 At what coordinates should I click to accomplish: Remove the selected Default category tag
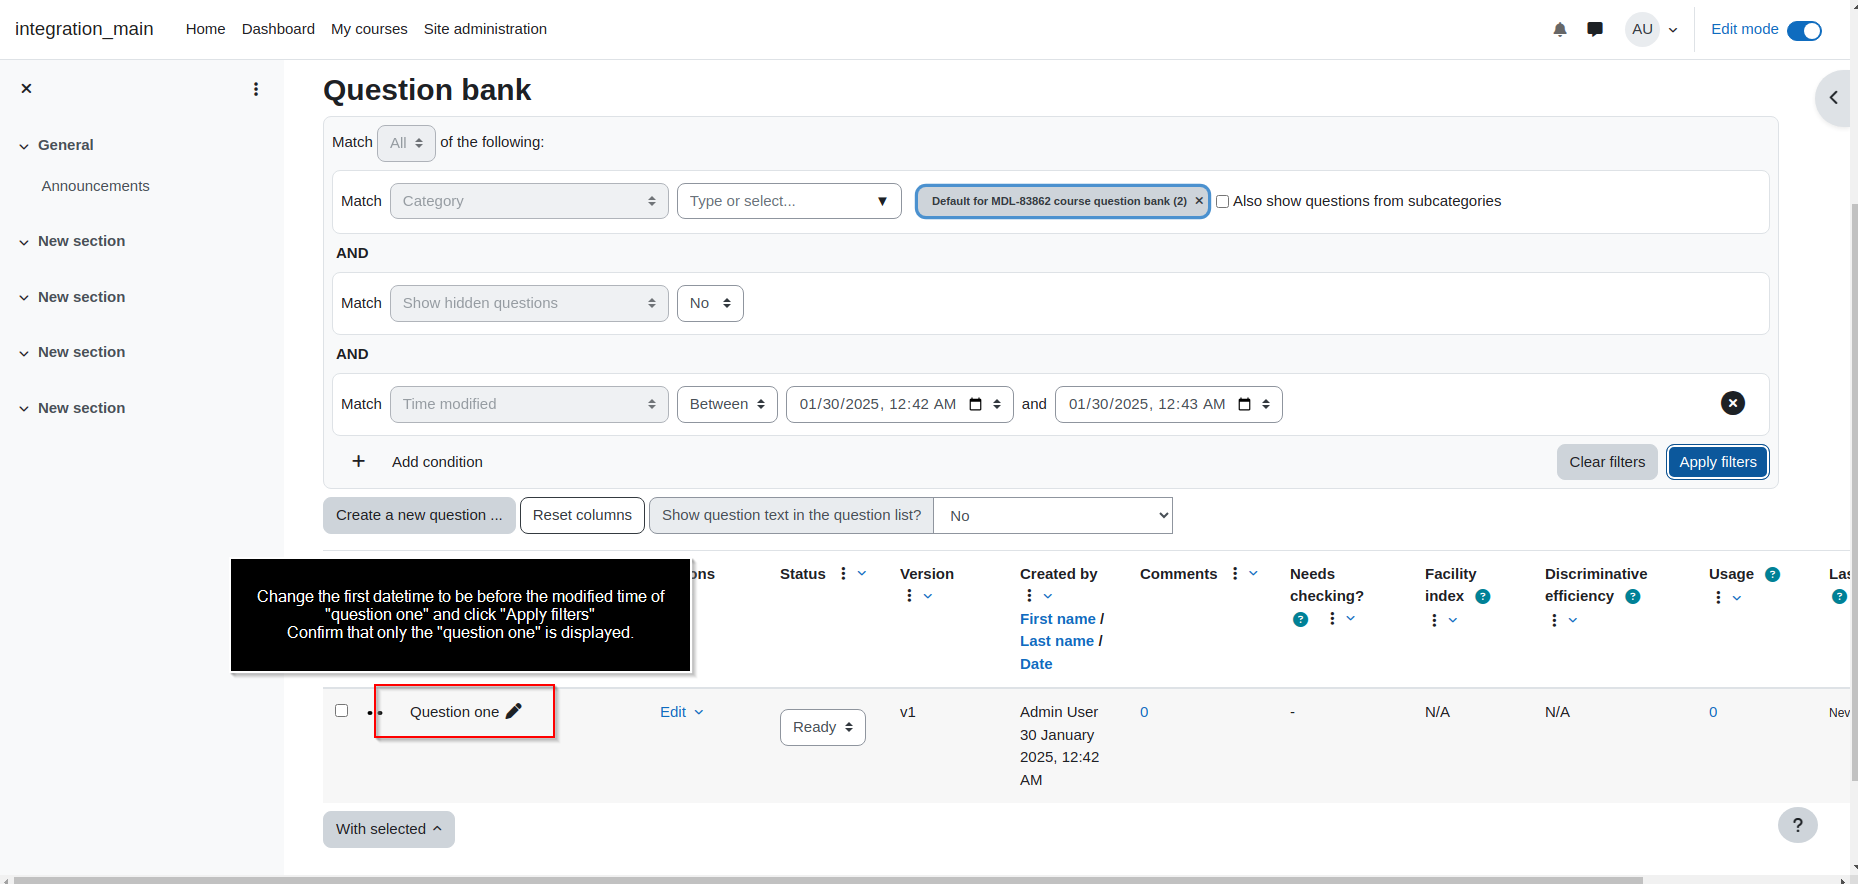coord(1199,201)
